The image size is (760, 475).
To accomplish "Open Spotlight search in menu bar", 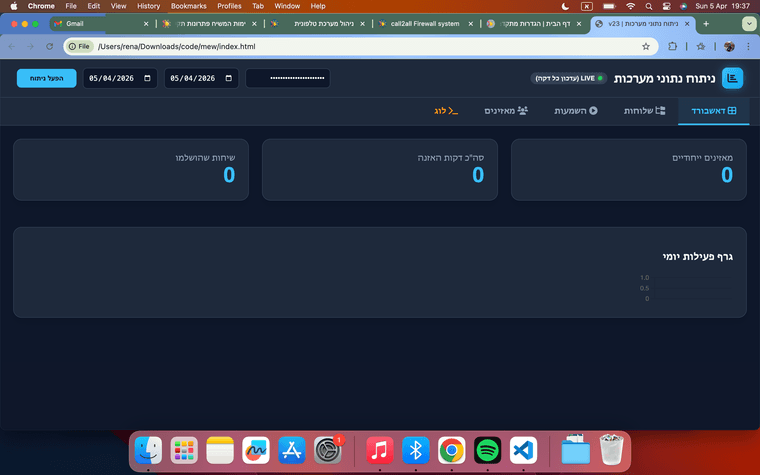I will (x=649, y=6).
